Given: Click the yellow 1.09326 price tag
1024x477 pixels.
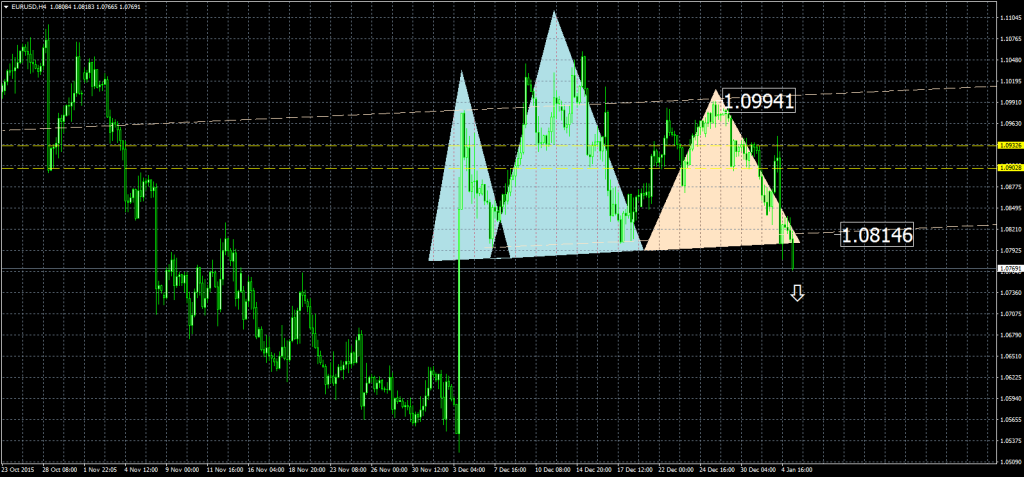Looking at the screenshot, I should (x=1009, y=145).
